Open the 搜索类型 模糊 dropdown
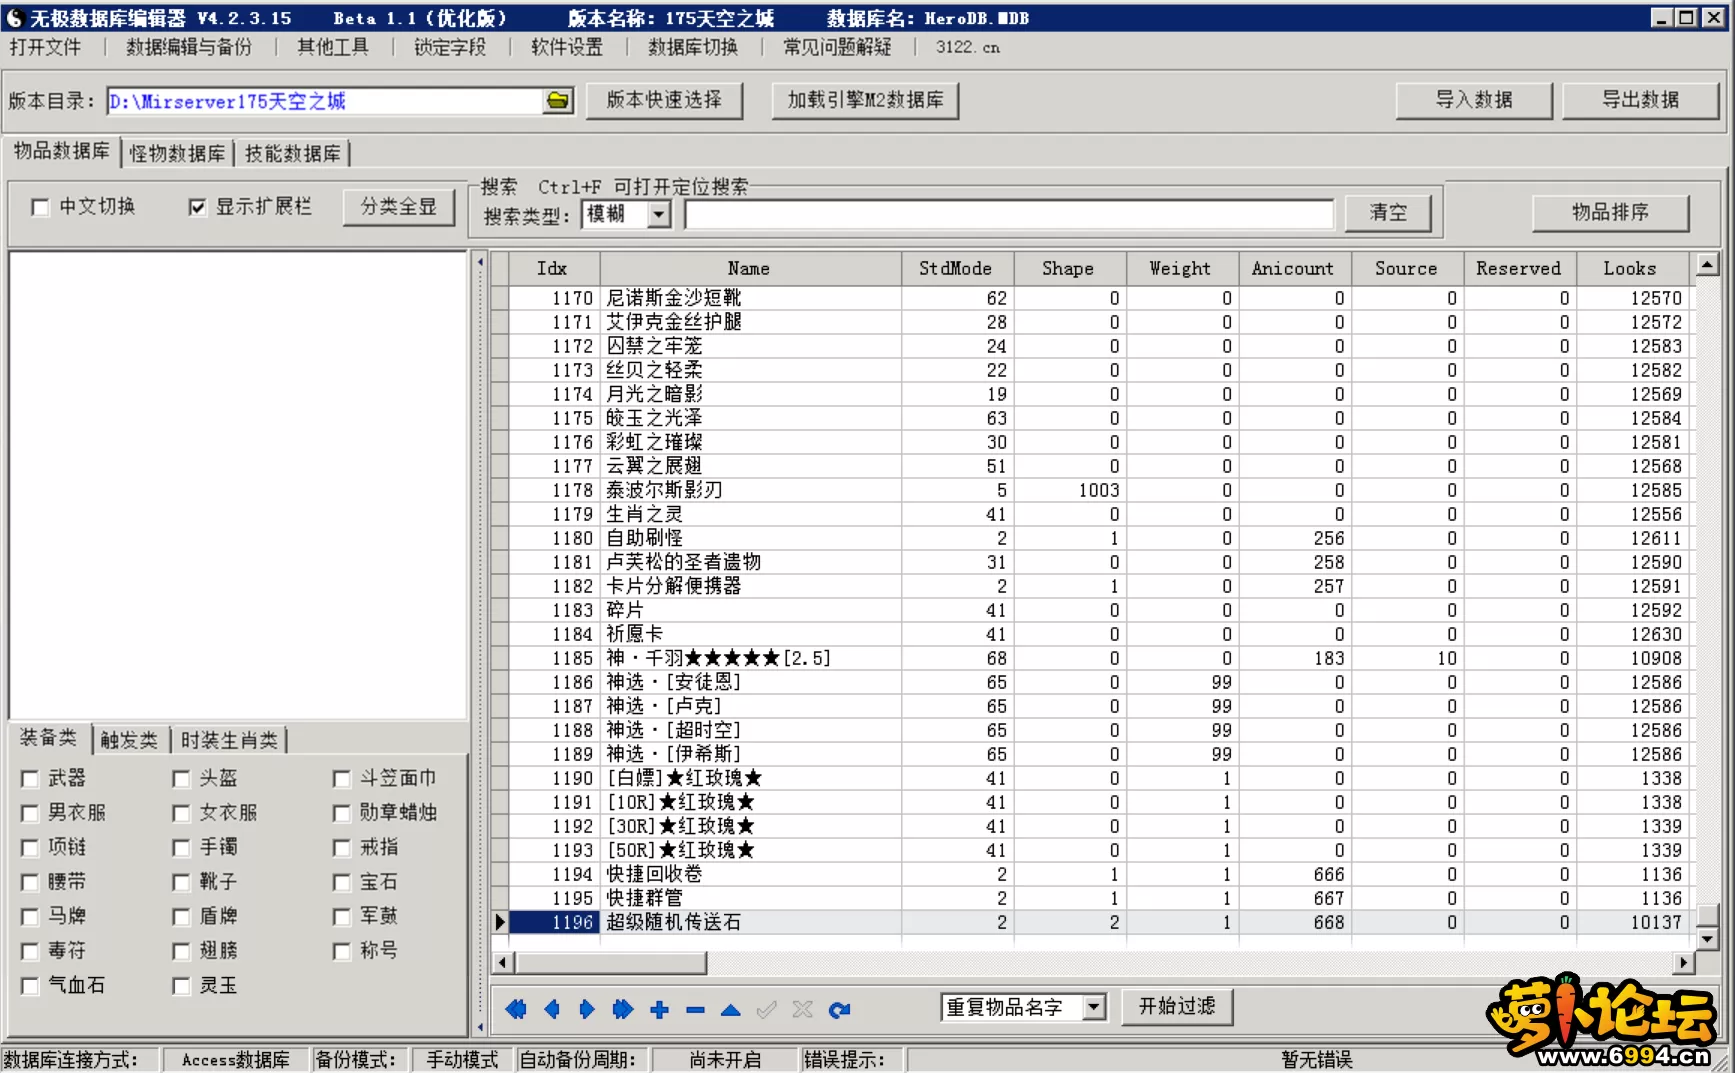Screen dimensions: 1735x1073 click(x=659, y=214)
